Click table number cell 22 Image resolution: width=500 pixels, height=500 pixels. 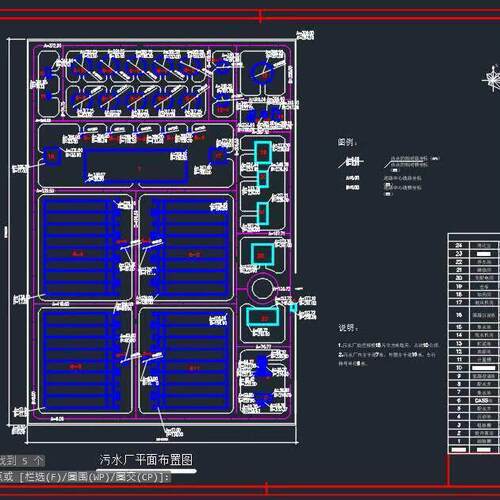pos(459,262)
